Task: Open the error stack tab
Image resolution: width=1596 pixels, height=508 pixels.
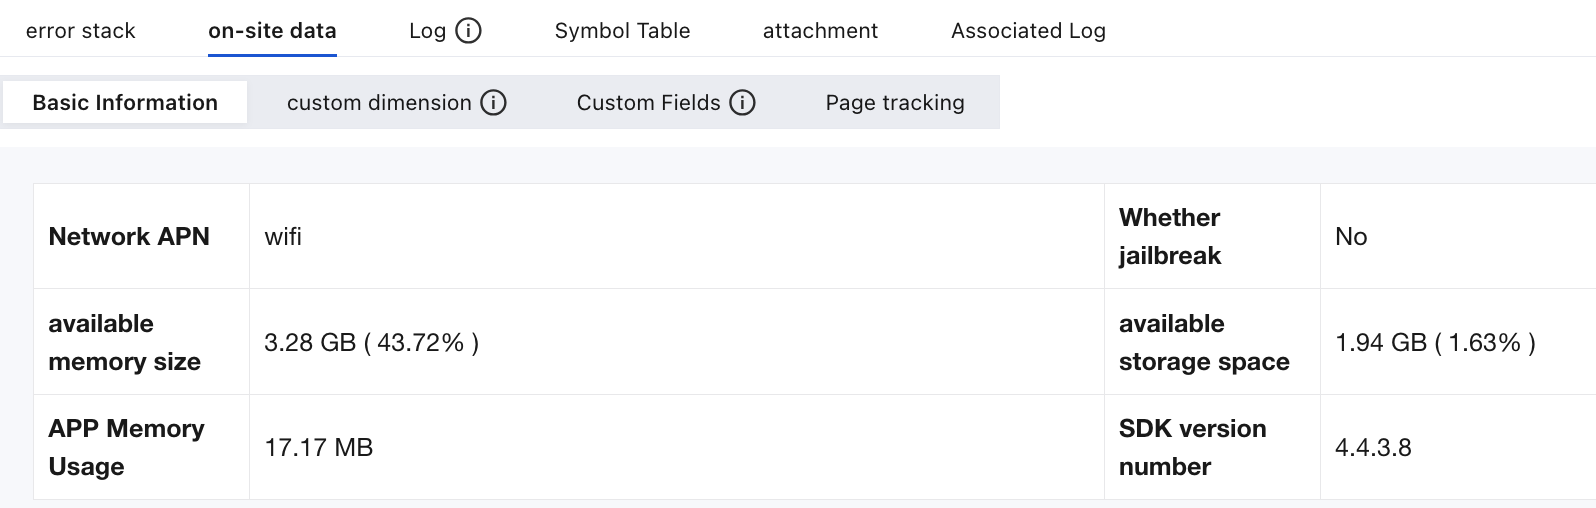Action: pos(80,31)
